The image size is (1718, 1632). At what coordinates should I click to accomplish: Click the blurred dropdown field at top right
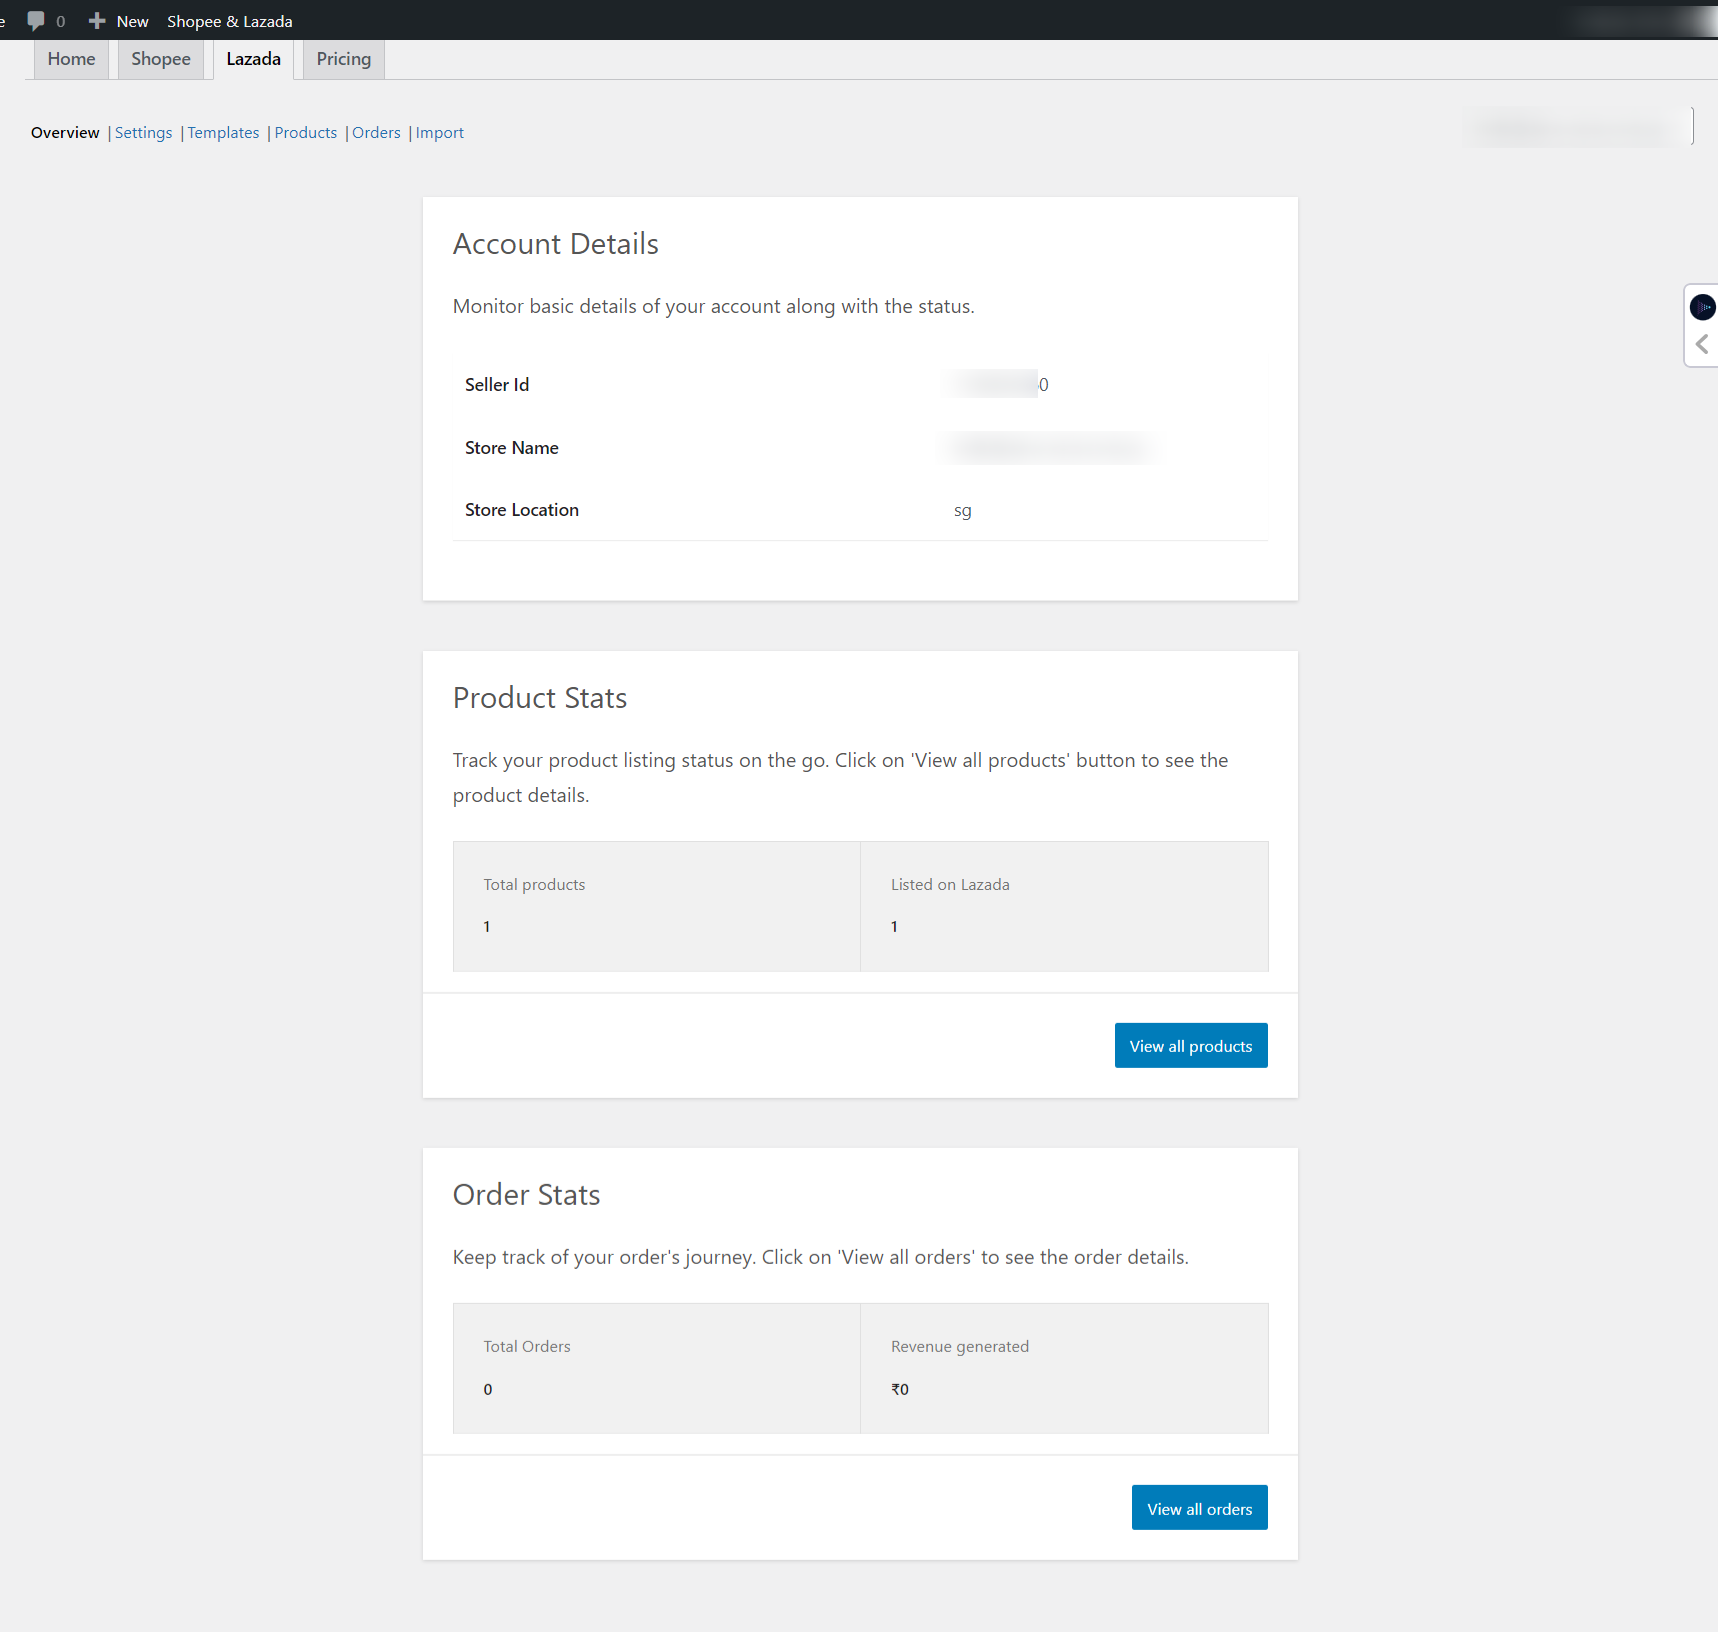click(1578, 128)
